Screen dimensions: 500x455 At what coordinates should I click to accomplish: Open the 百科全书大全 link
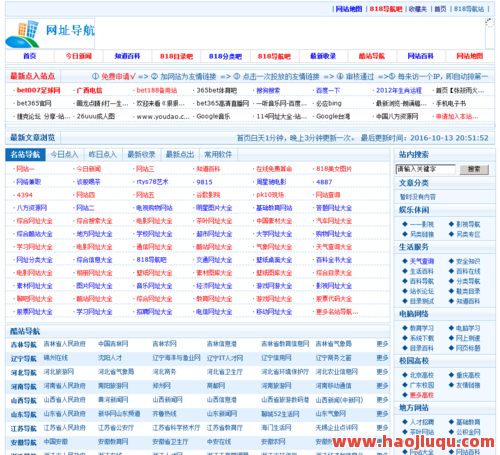(x=334, y=260)
